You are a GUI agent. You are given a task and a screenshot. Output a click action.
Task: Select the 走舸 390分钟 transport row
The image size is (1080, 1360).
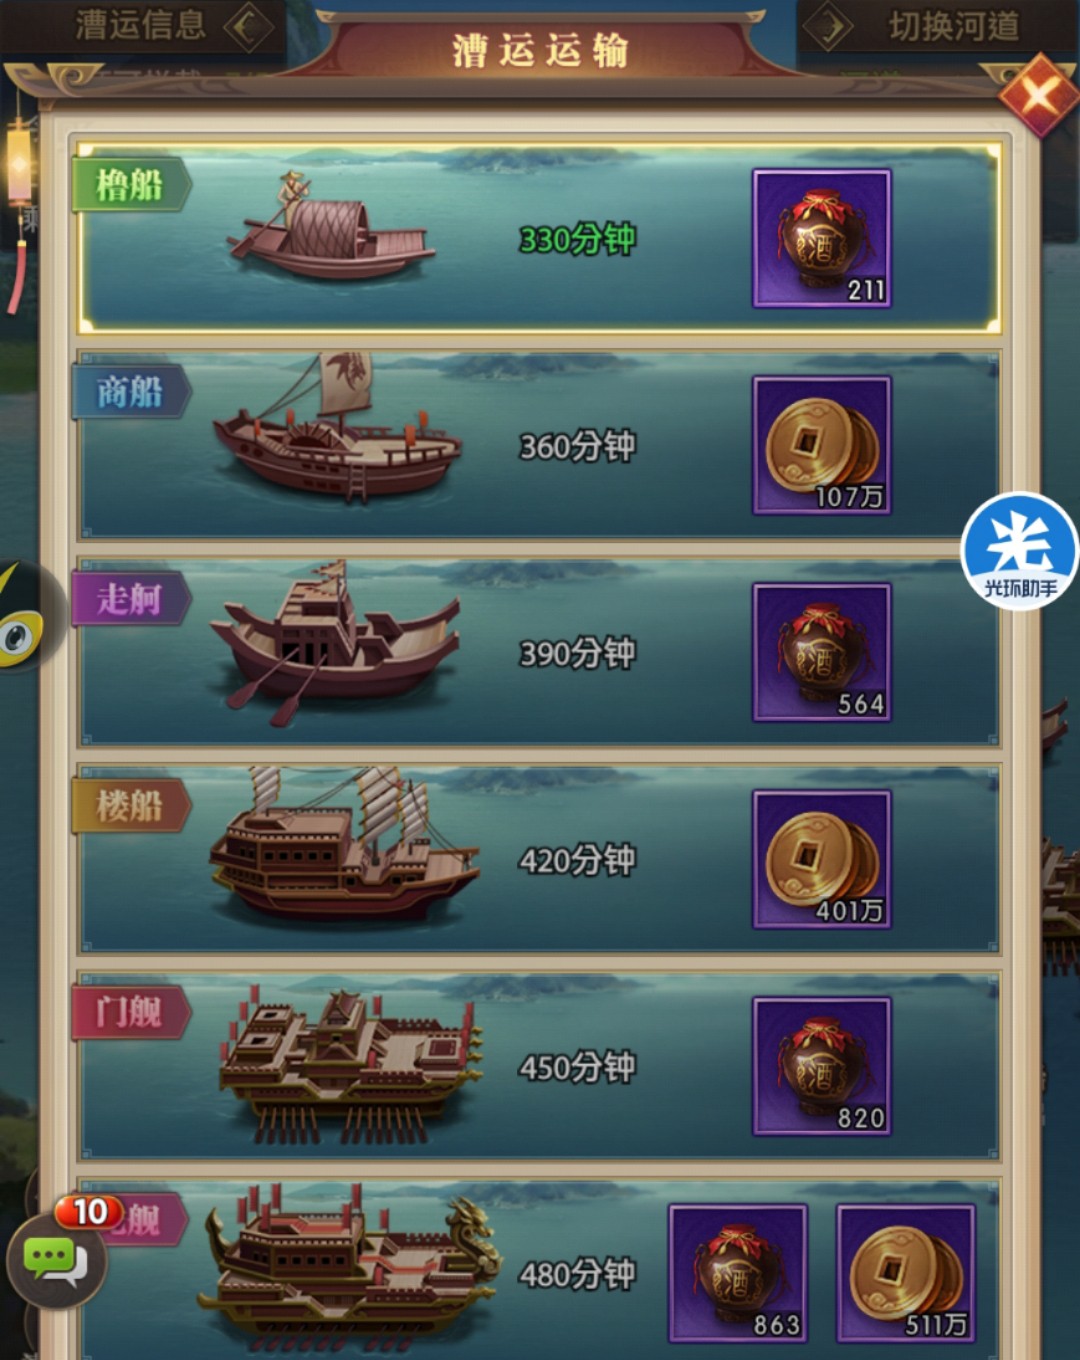point(539,652)
